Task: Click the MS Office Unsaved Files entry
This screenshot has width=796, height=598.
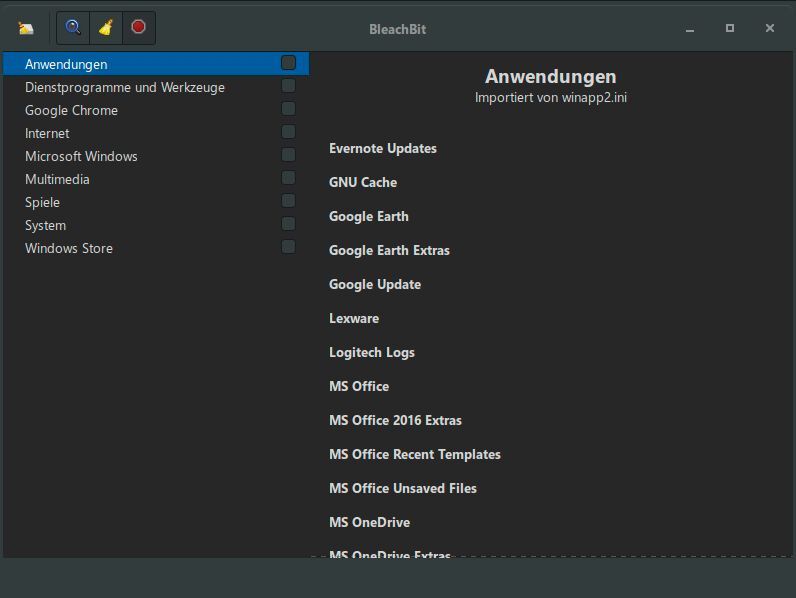Action: (x=403, y=488)
